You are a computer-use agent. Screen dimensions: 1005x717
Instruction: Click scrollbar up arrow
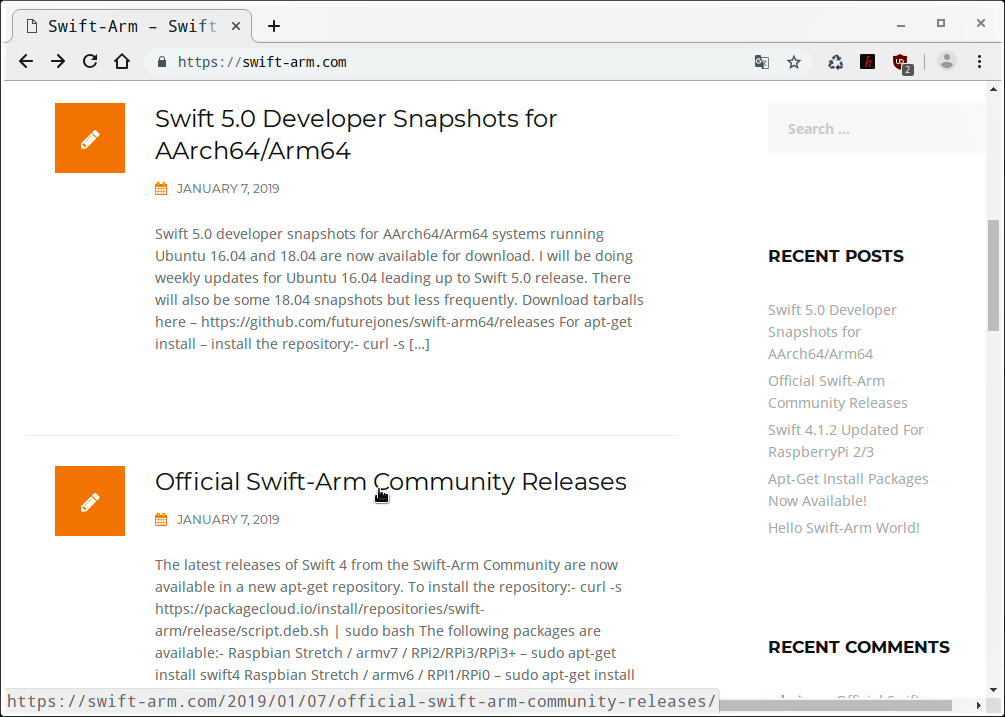click(993, 89)
